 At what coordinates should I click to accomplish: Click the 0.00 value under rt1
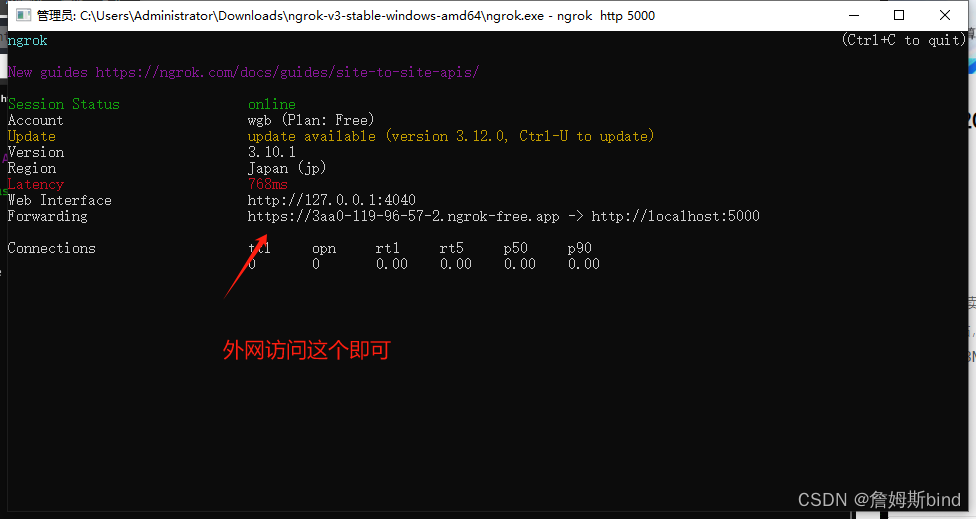[x=392, y=264]
